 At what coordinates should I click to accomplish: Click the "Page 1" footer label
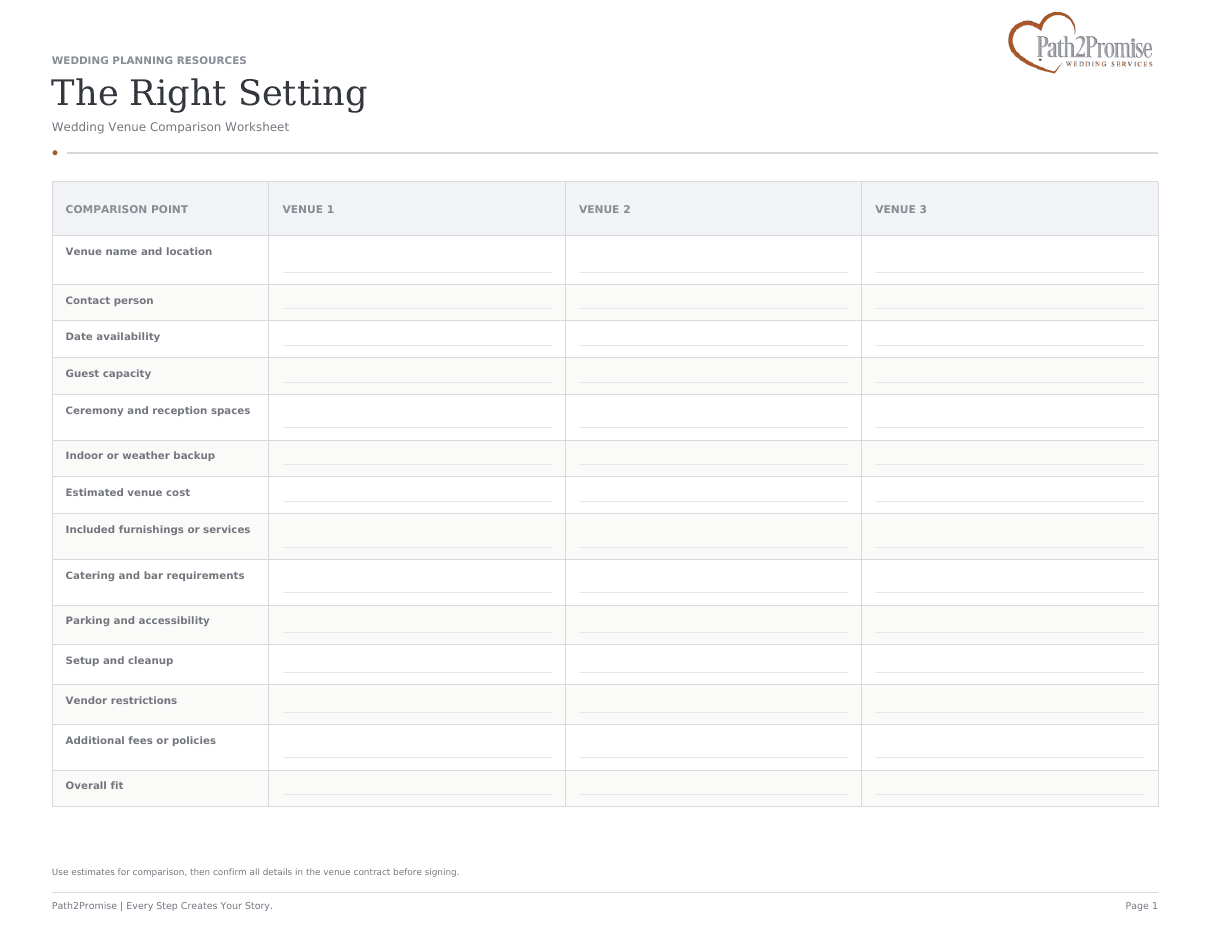pyautogui.click(x=1141, y=906)
